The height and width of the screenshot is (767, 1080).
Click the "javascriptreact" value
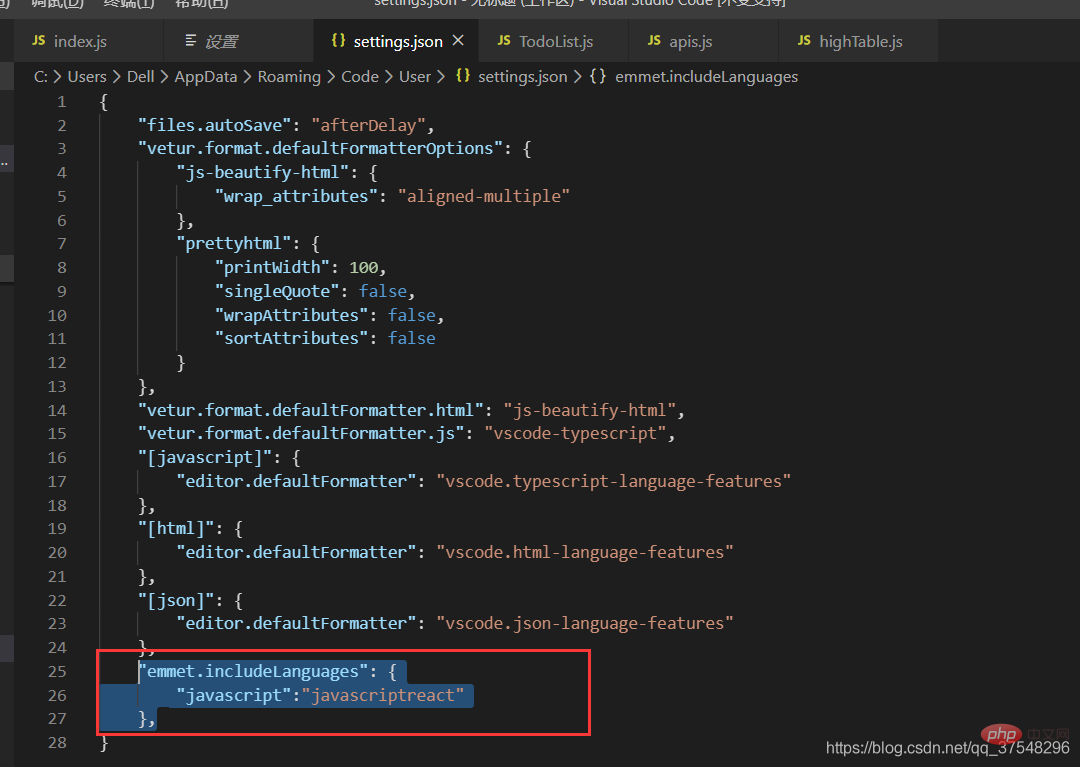(383, 695)
